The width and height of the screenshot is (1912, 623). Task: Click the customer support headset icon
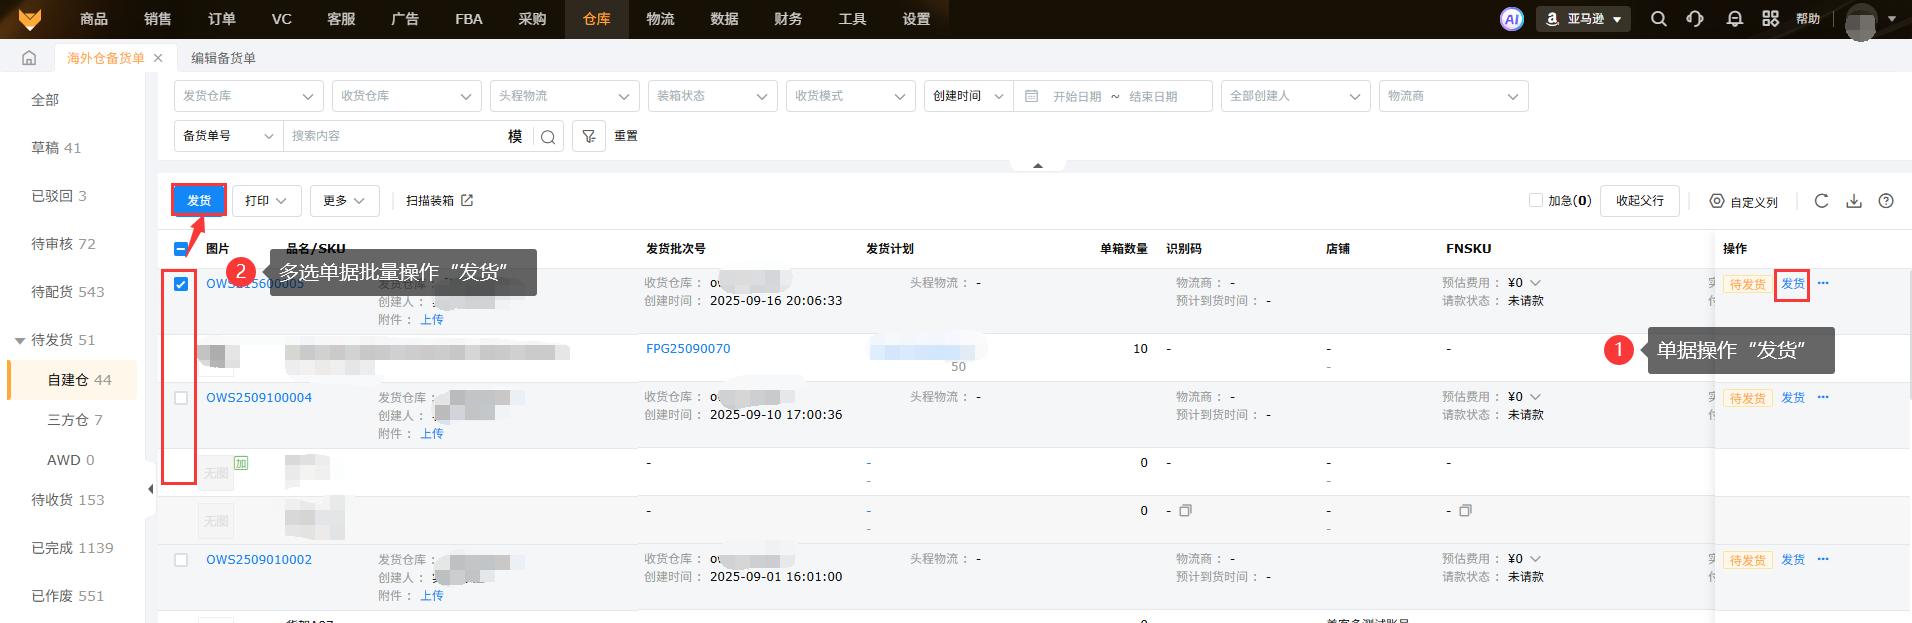(1694, 19)
